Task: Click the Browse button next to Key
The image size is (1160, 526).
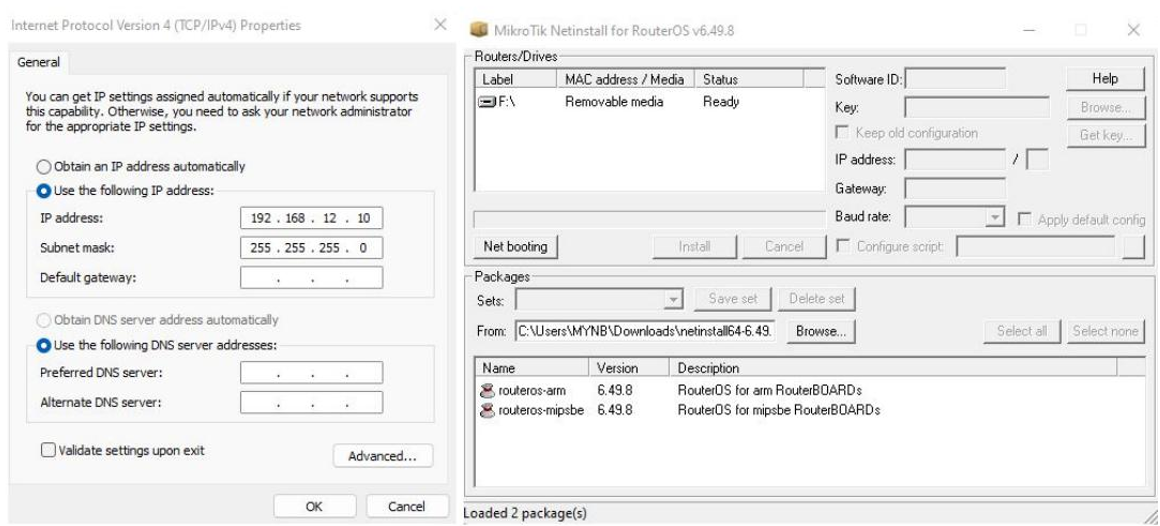Action: tap(1105, 107)
